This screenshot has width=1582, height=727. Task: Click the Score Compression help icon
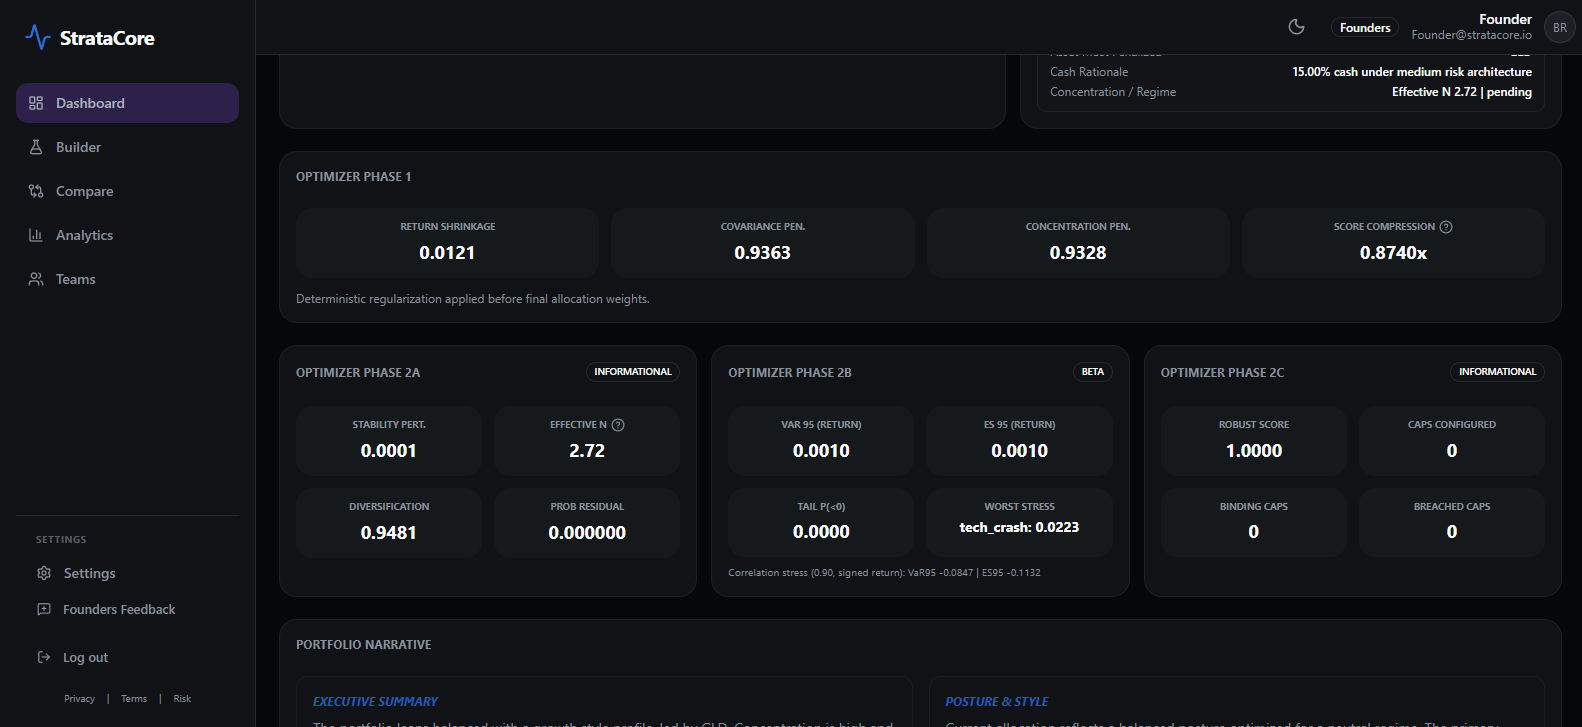coord(1446,227)
